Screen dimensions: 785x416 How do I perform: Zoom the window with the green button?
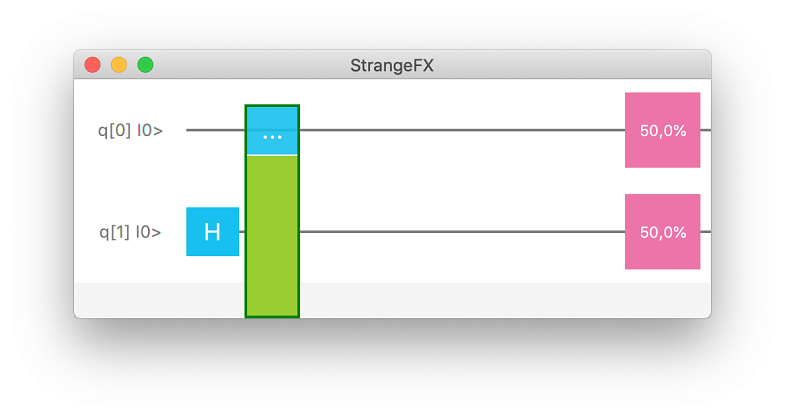pyautogui.click(x=145, y=65)
